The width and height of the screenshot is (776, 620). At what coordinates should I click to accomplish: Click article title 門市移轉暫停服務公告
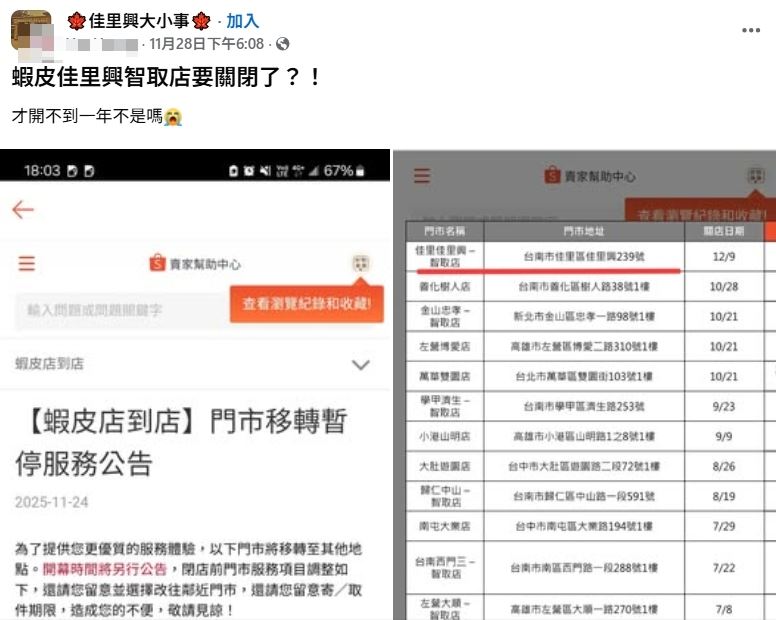coord(181,442)
